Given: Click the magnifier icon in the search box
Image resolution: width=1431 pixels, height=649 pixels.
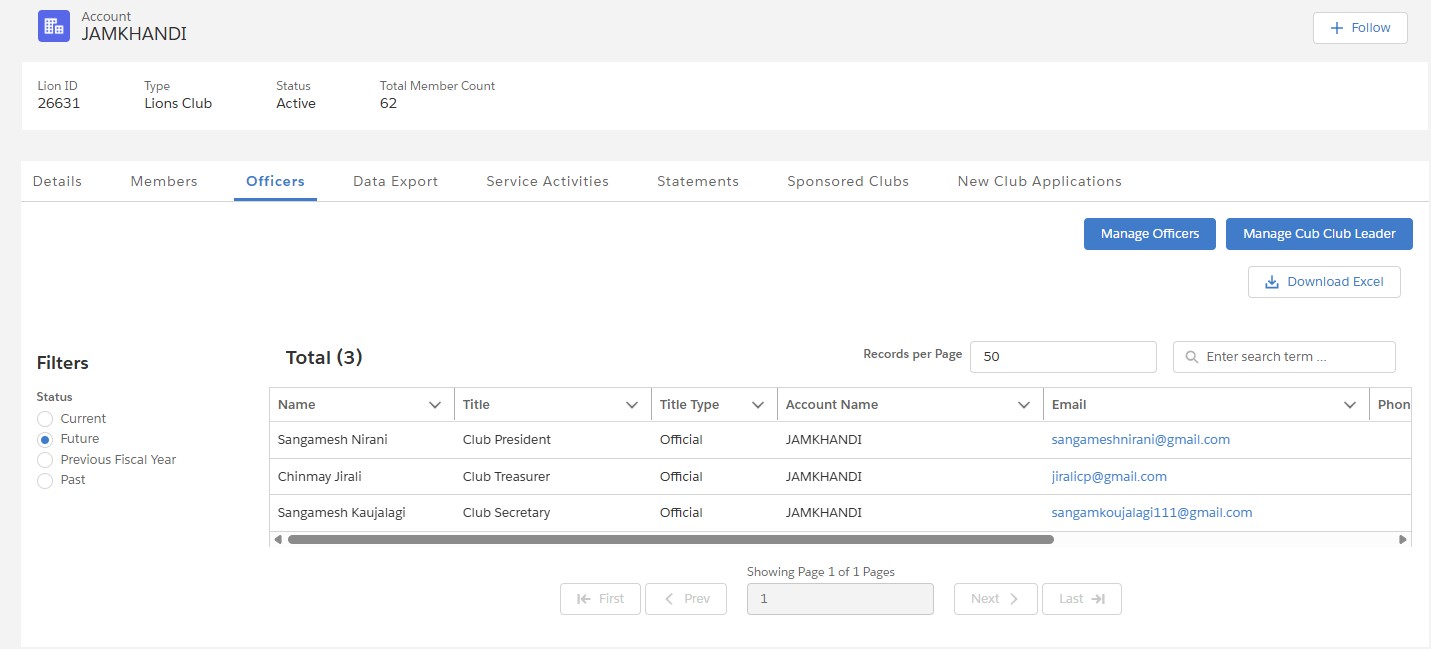Looking at the screenshot, I should pos(1191,357).
